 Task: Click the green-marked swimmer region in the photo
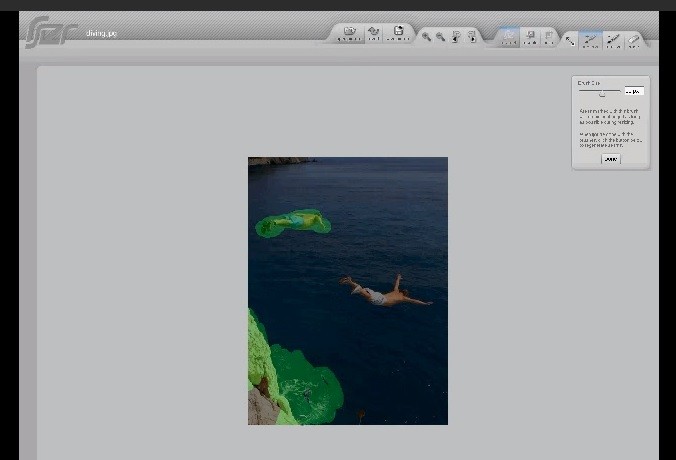(x=293, y=223)
